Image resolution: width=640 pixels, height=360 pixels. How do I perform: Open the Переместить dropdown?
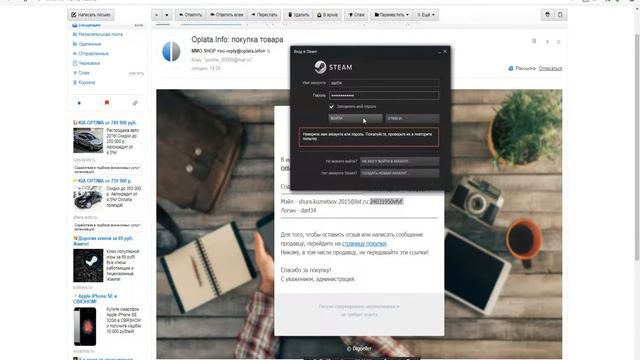391,15
